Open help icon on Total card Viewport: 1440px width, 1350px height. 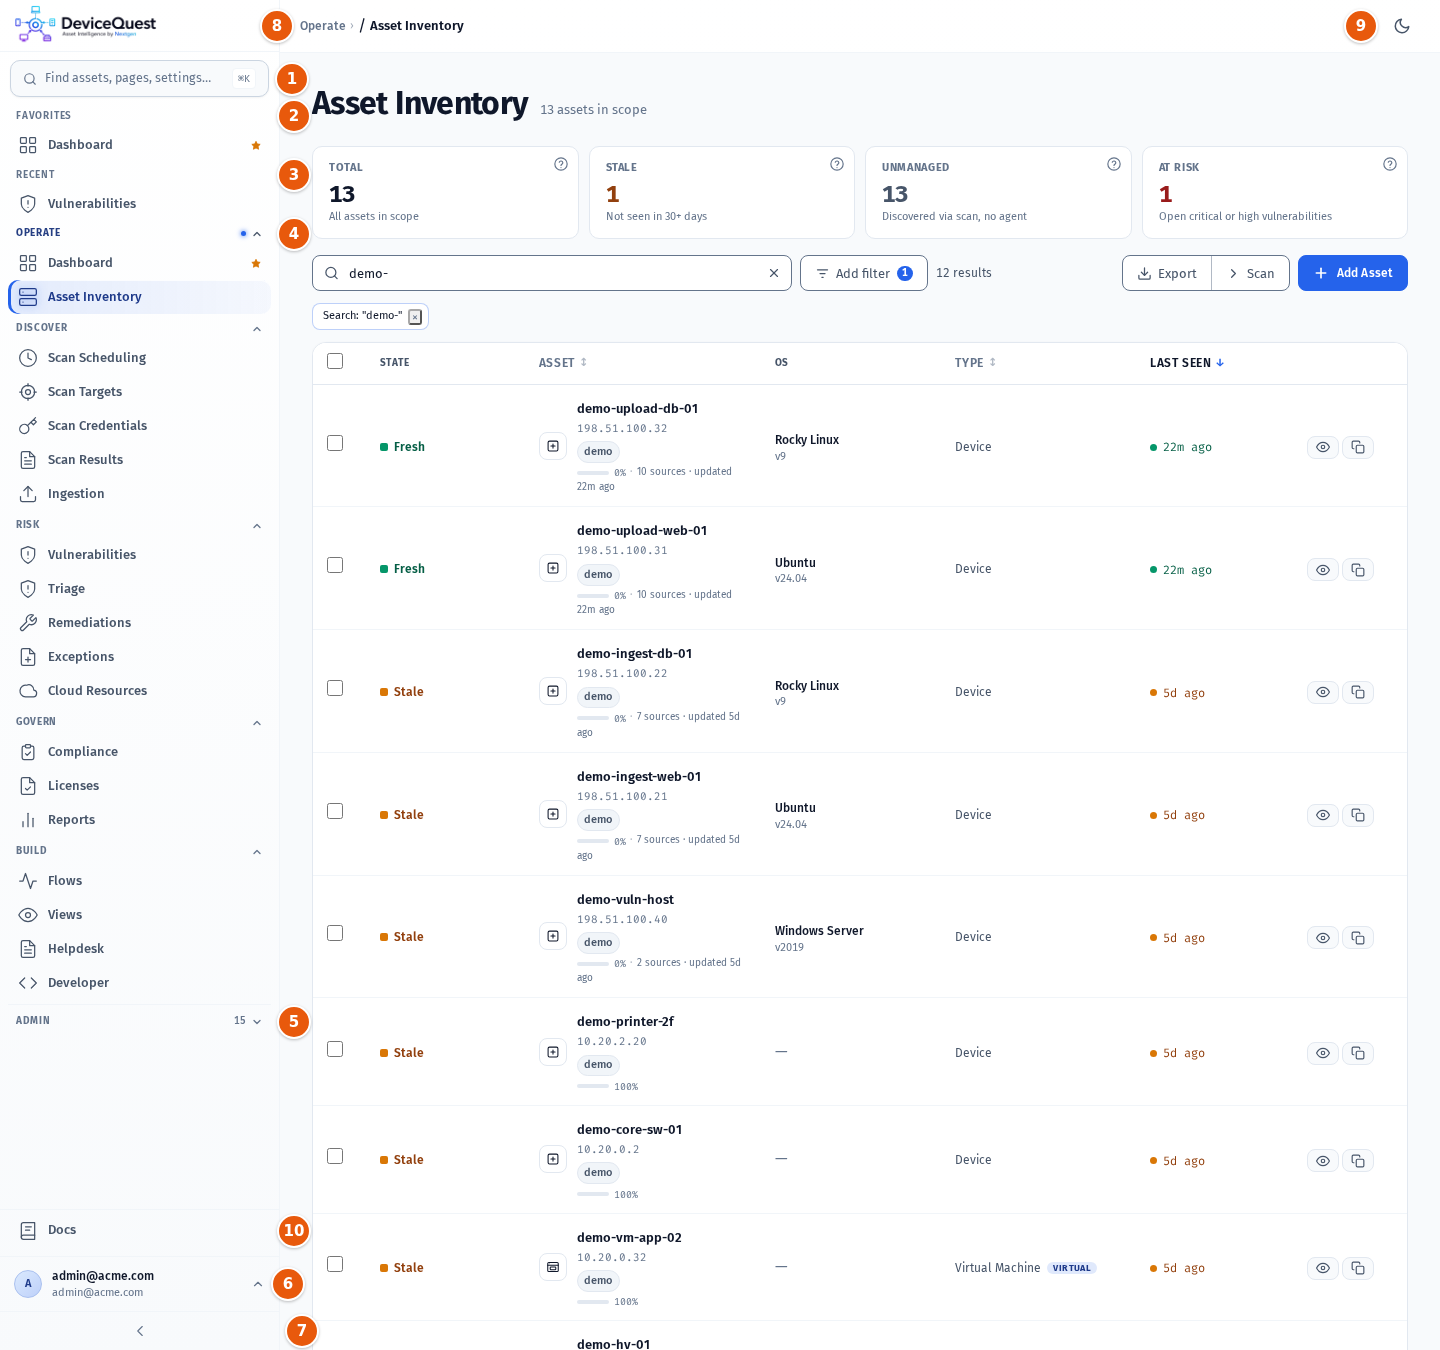click(561, 164)
